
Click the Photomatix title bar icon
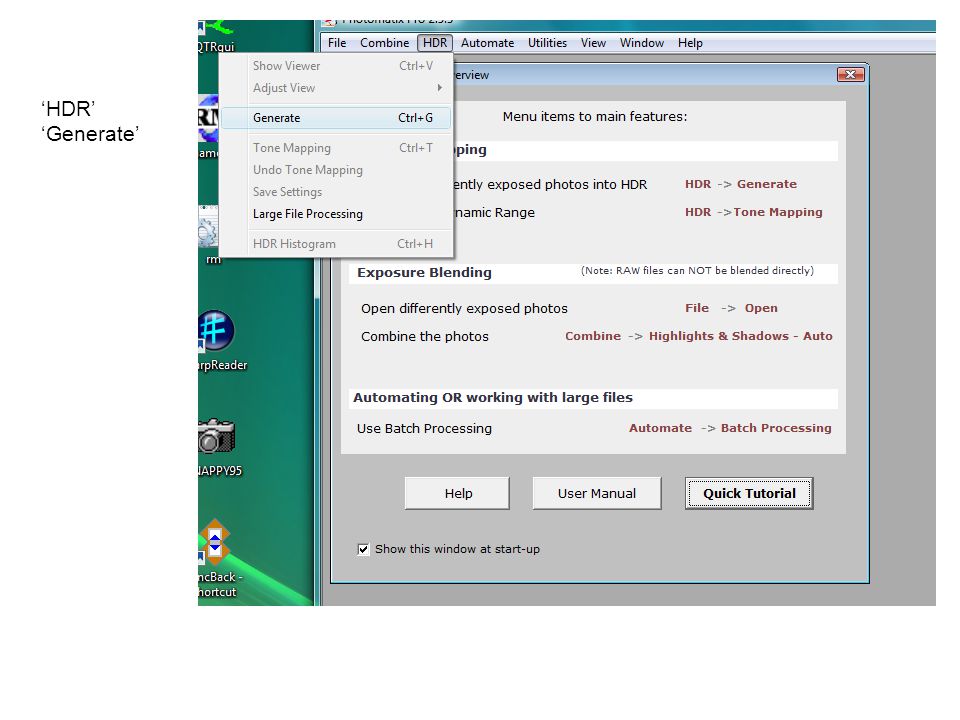click(329, 23)
